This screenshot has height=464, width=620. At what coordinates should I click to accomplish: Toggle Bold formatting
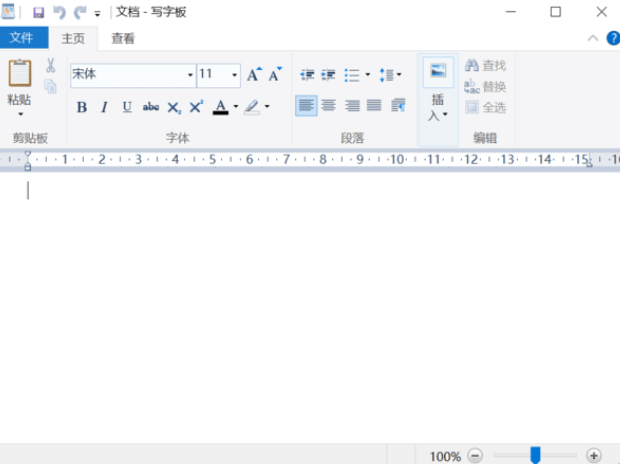(x=82, y=107)
